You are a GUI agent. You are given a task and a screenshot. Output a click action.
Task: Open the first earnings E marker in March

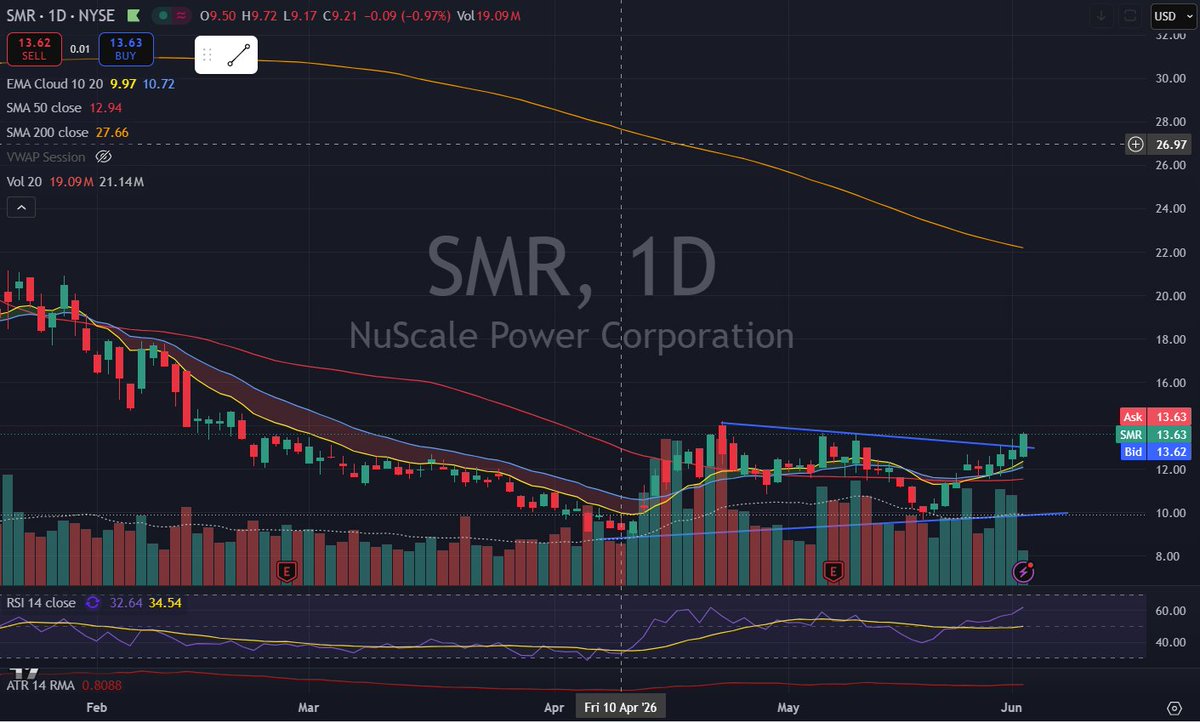pyautogui.click(x=287, y=571)
